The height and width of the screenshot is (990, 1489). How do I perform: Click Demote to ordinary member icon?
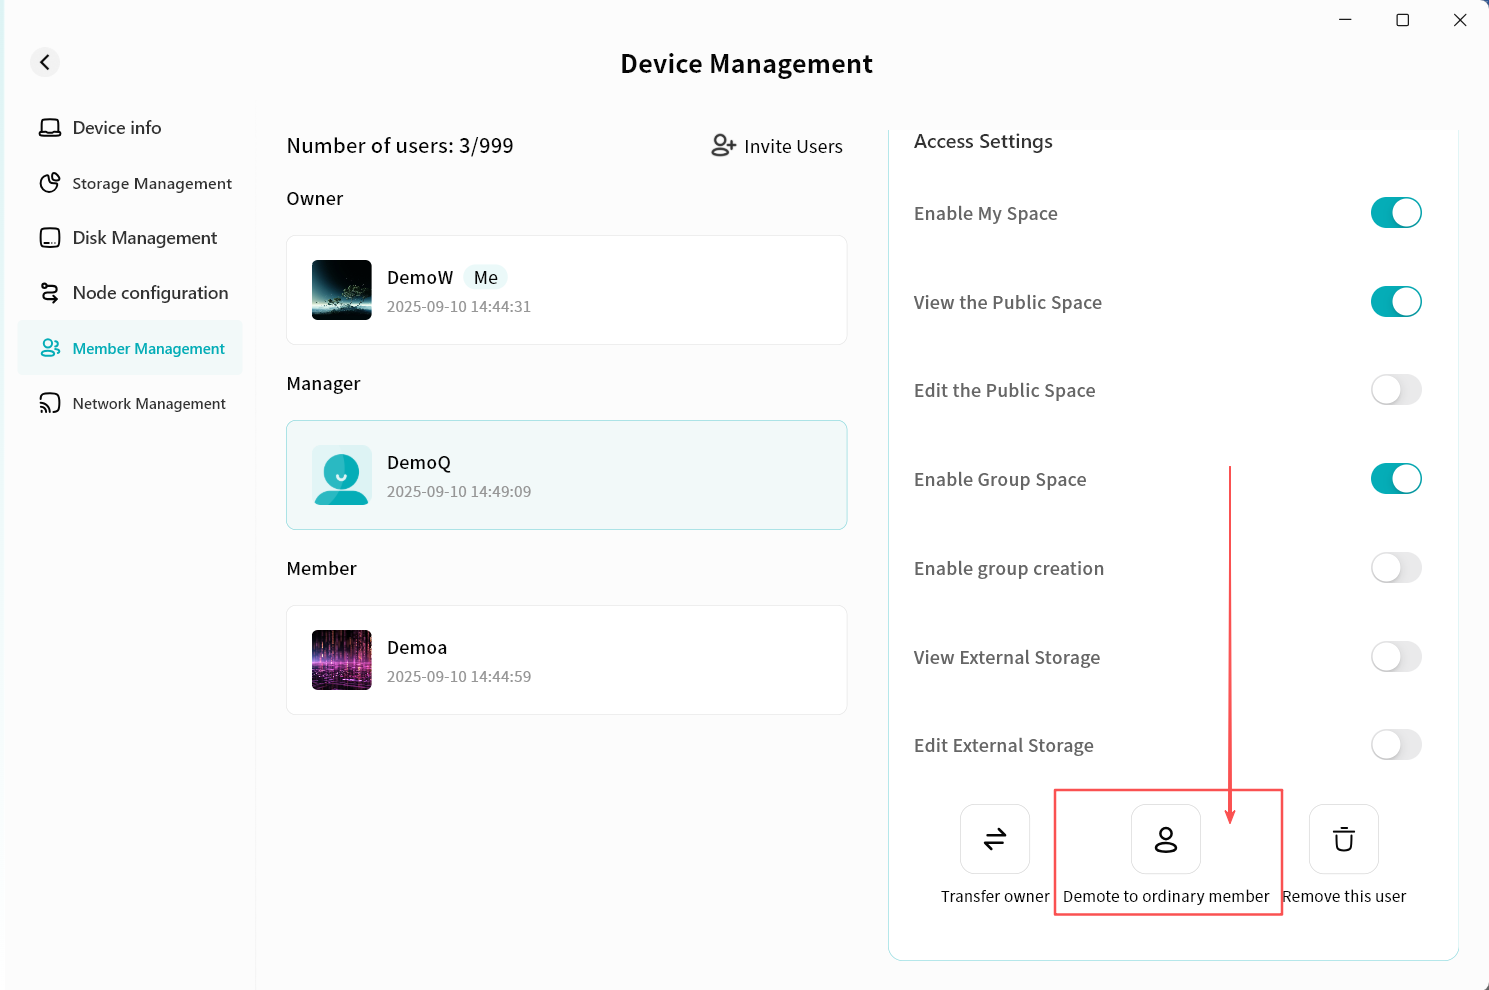click(1165, 839)
